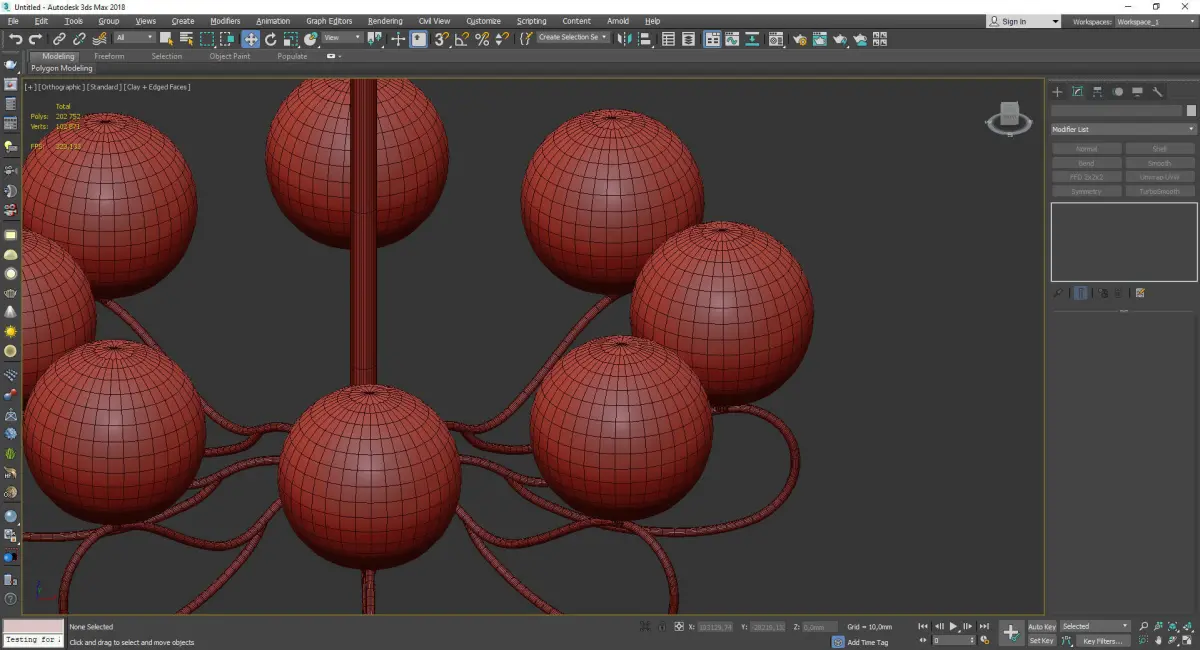The width and height of the screenshot is (1200, 650).
Task: Open the Utilities panel wrench icon
Action: point(1158,92)
